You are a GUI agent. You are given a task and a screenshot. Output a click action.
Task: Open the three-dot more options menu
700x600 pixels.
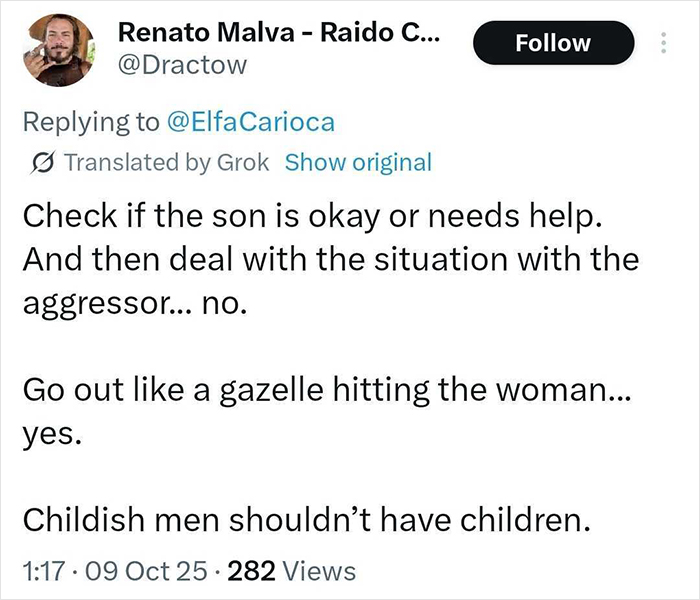coord(661,43)
